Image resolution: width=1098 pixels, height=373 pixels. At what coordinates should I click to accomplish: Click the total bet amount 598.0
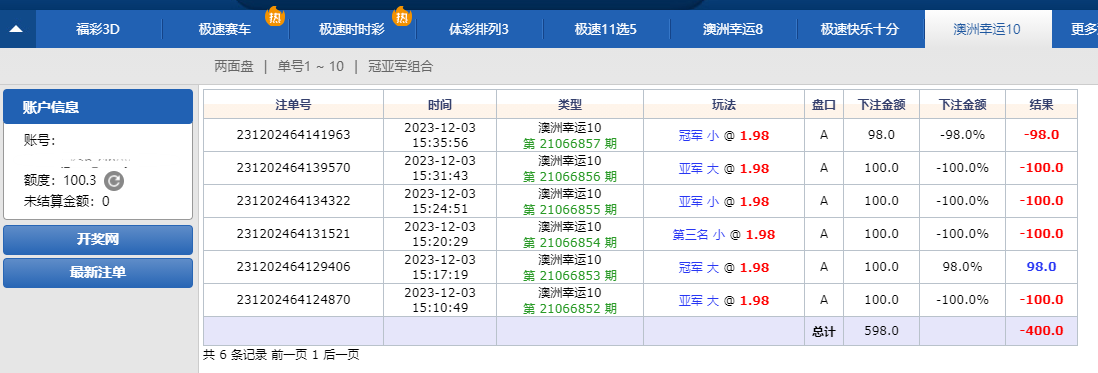tap(882, 330)
